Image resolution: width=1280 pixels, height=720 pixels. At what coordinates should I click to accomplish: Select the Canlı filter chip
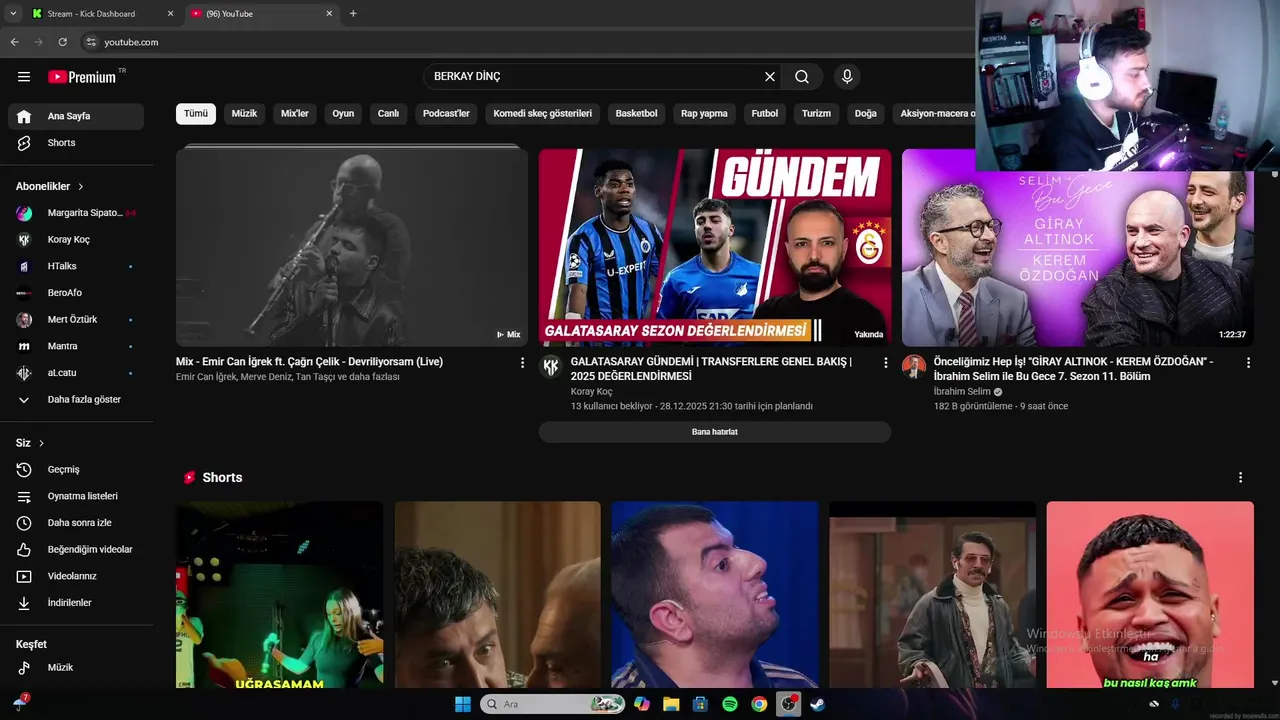[x=388, y=113]
